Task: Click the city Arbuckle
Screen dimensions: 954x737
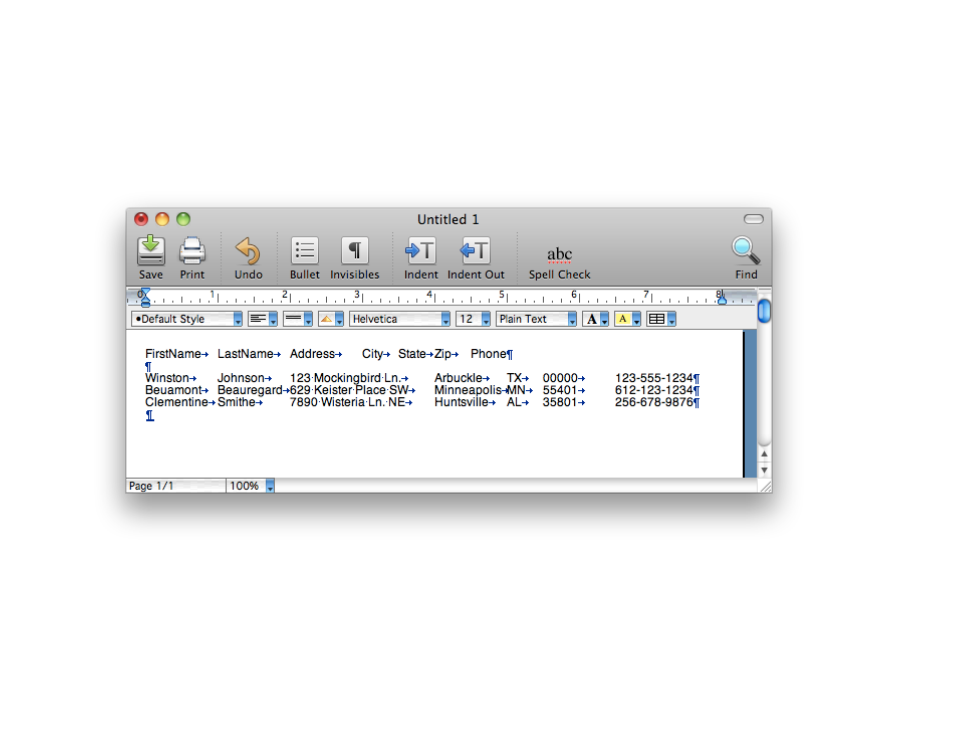Action: click(x=458, y=378)
